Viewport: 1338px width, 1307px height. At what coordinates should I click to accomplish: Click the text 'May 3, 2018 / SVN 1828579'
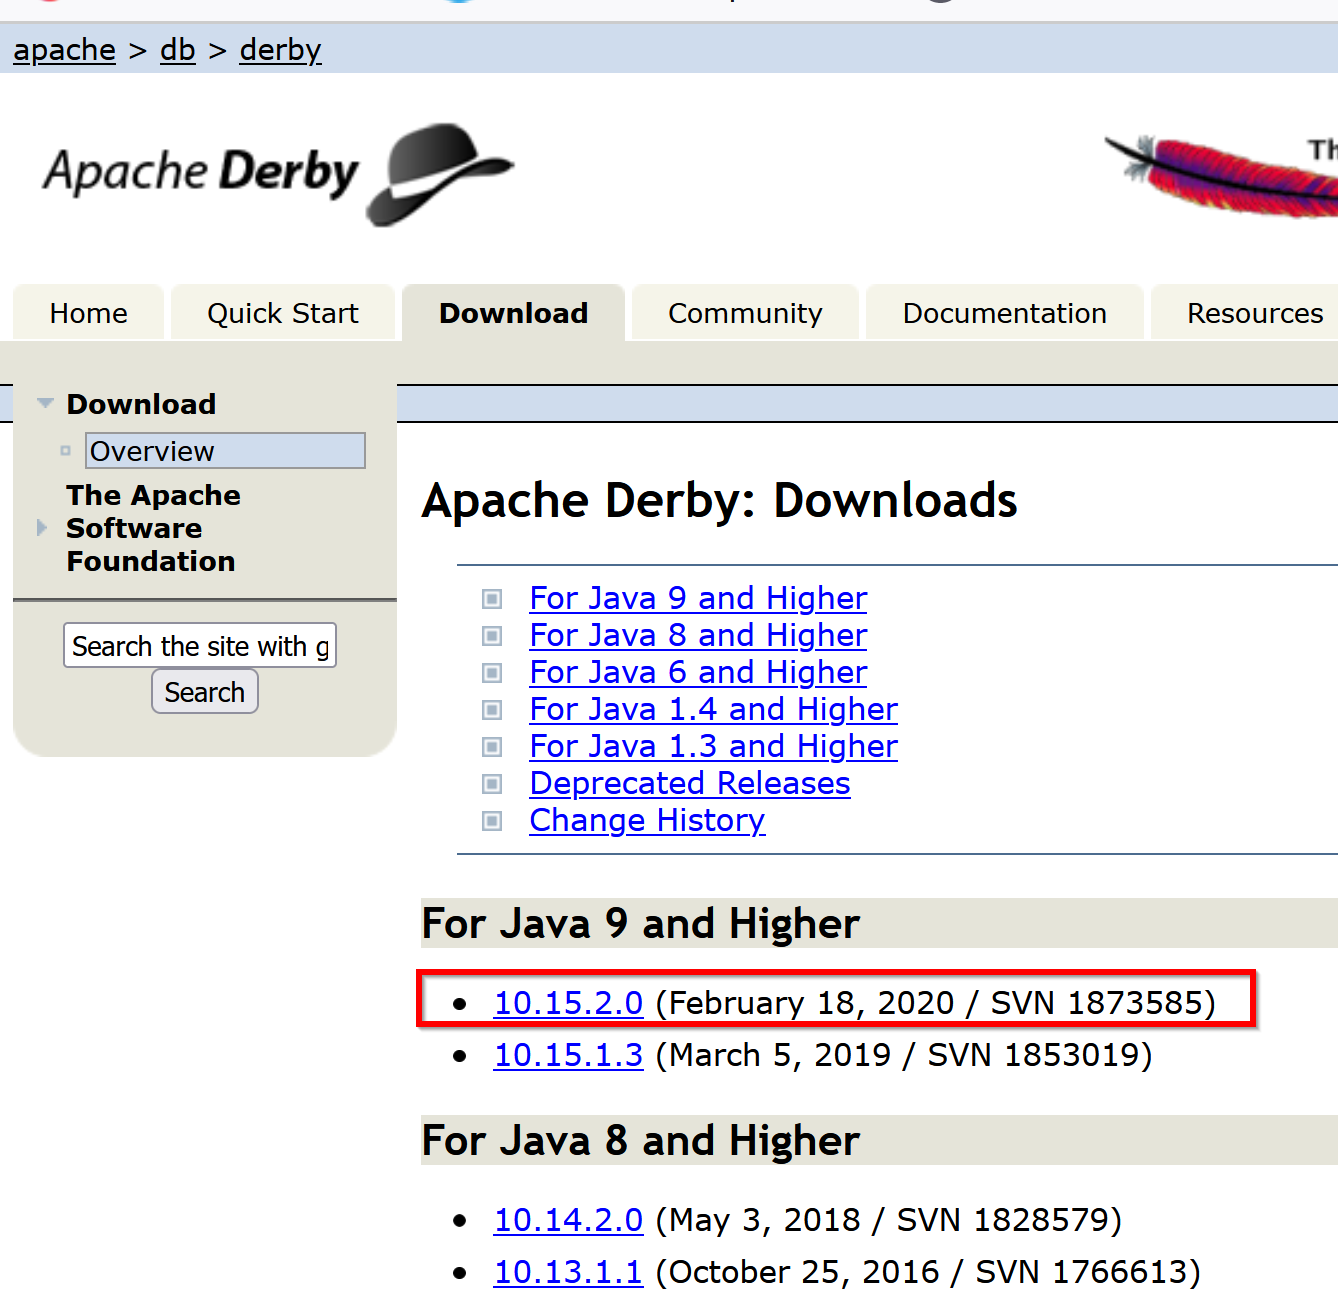[889, 1220]
